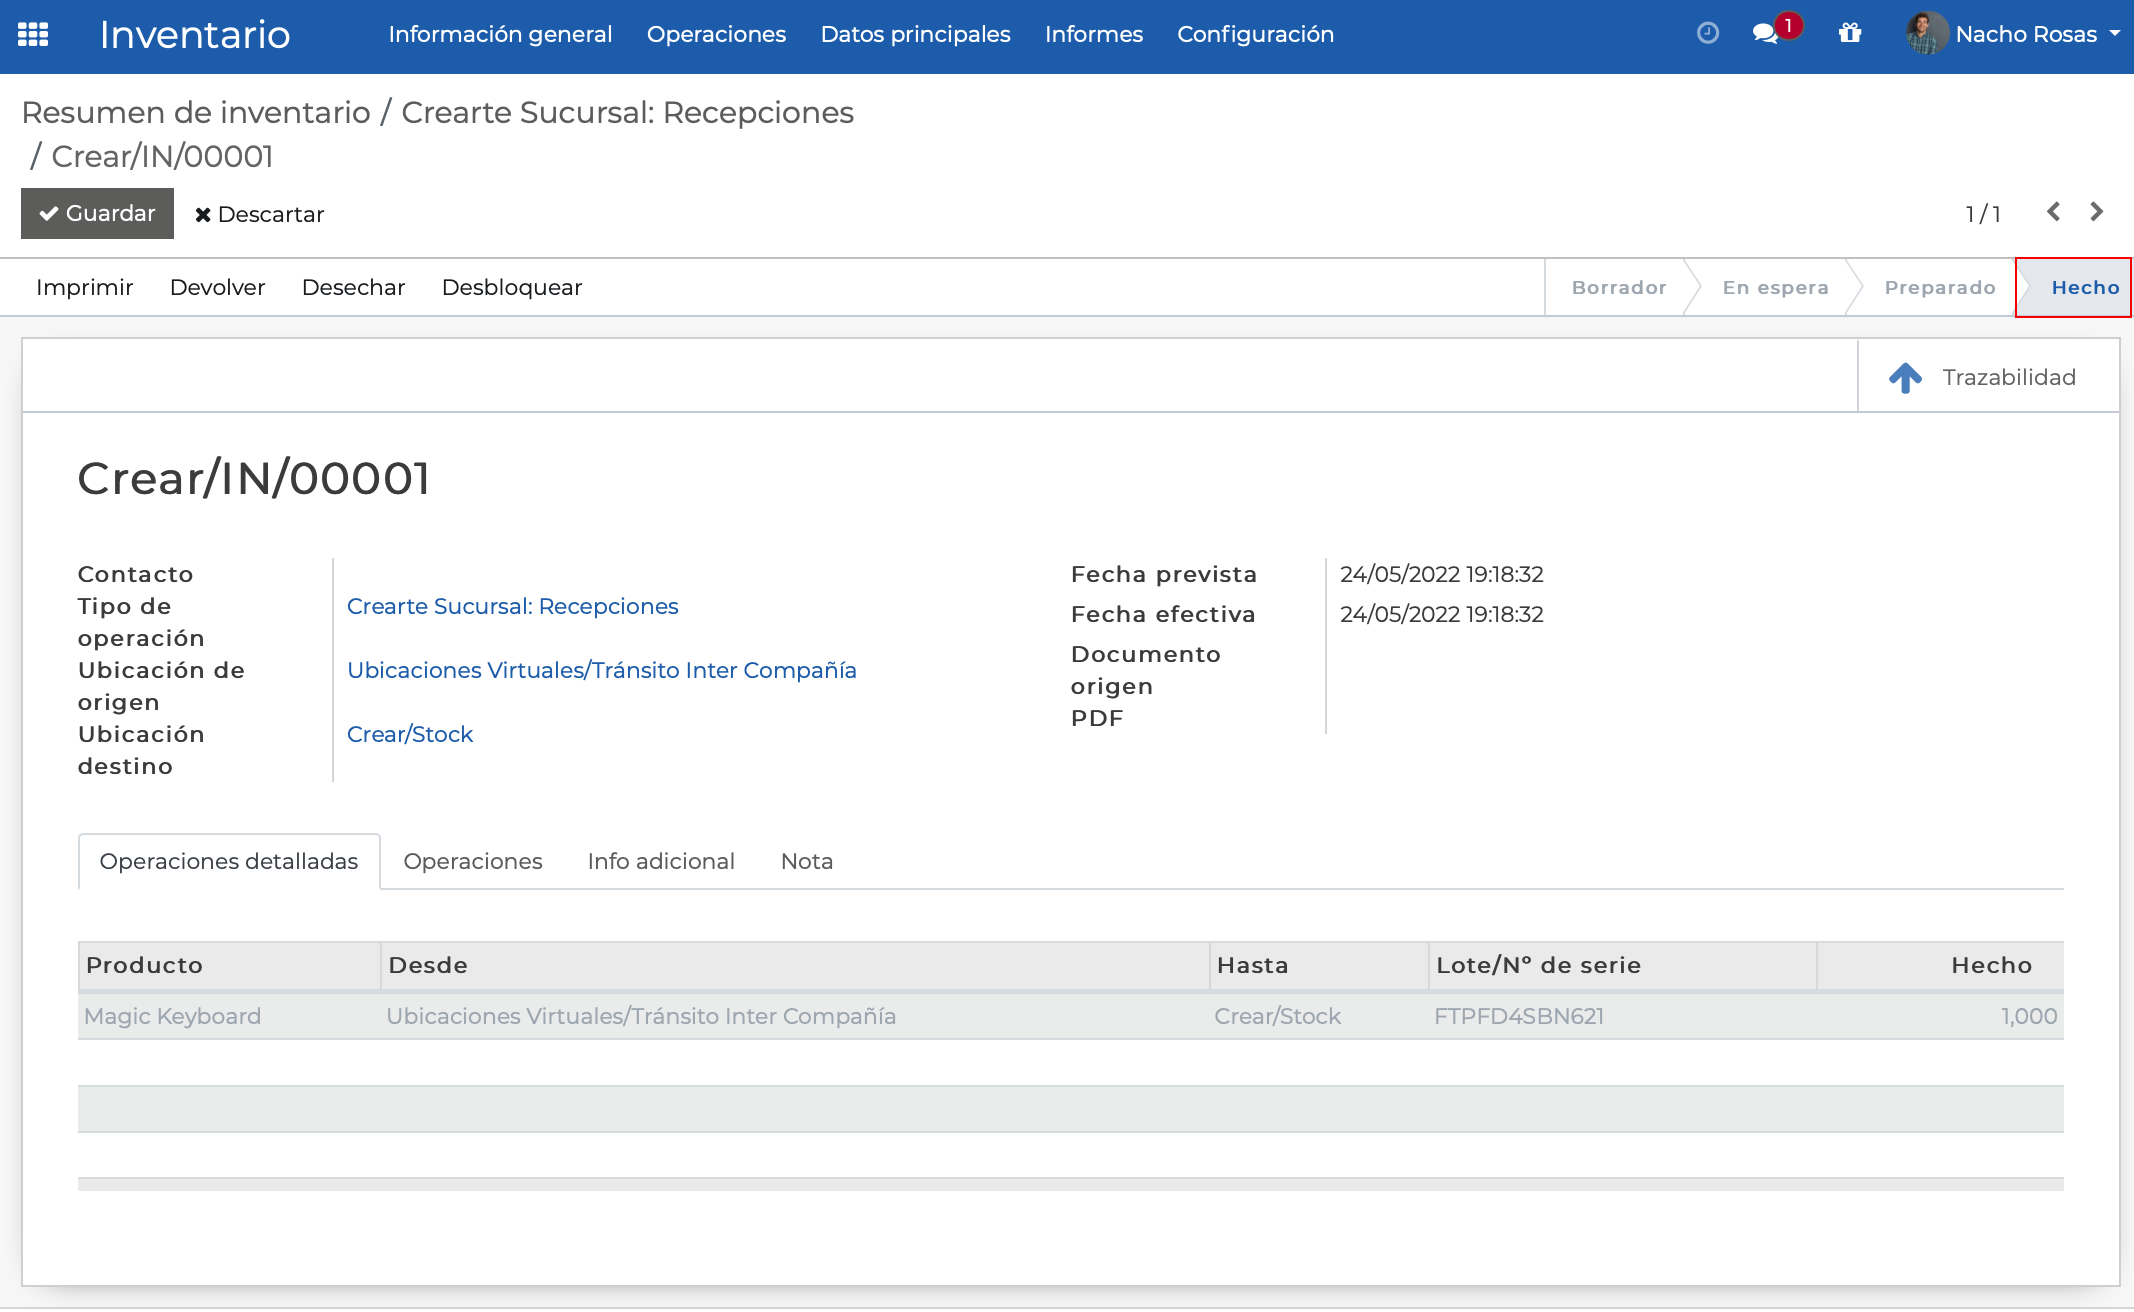Screen dimensions: 2134x1312
Task: Click the activities clock icon
Action: click(x=1708, y=34)
